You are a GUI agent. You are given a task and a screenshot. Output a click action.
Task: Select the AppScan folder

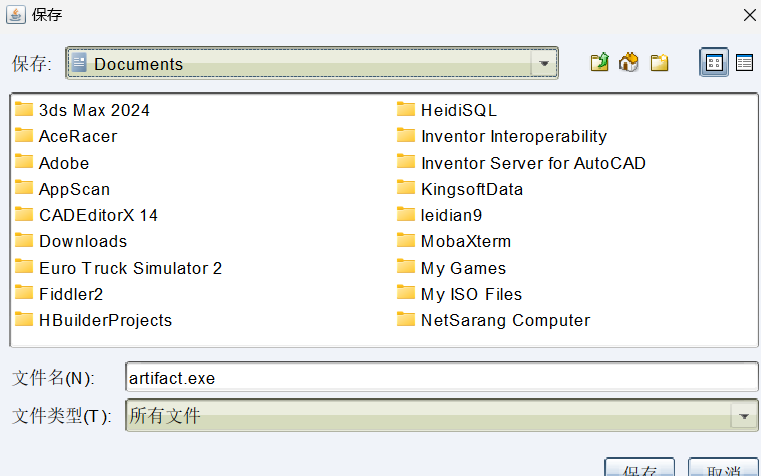click(63, 189)
